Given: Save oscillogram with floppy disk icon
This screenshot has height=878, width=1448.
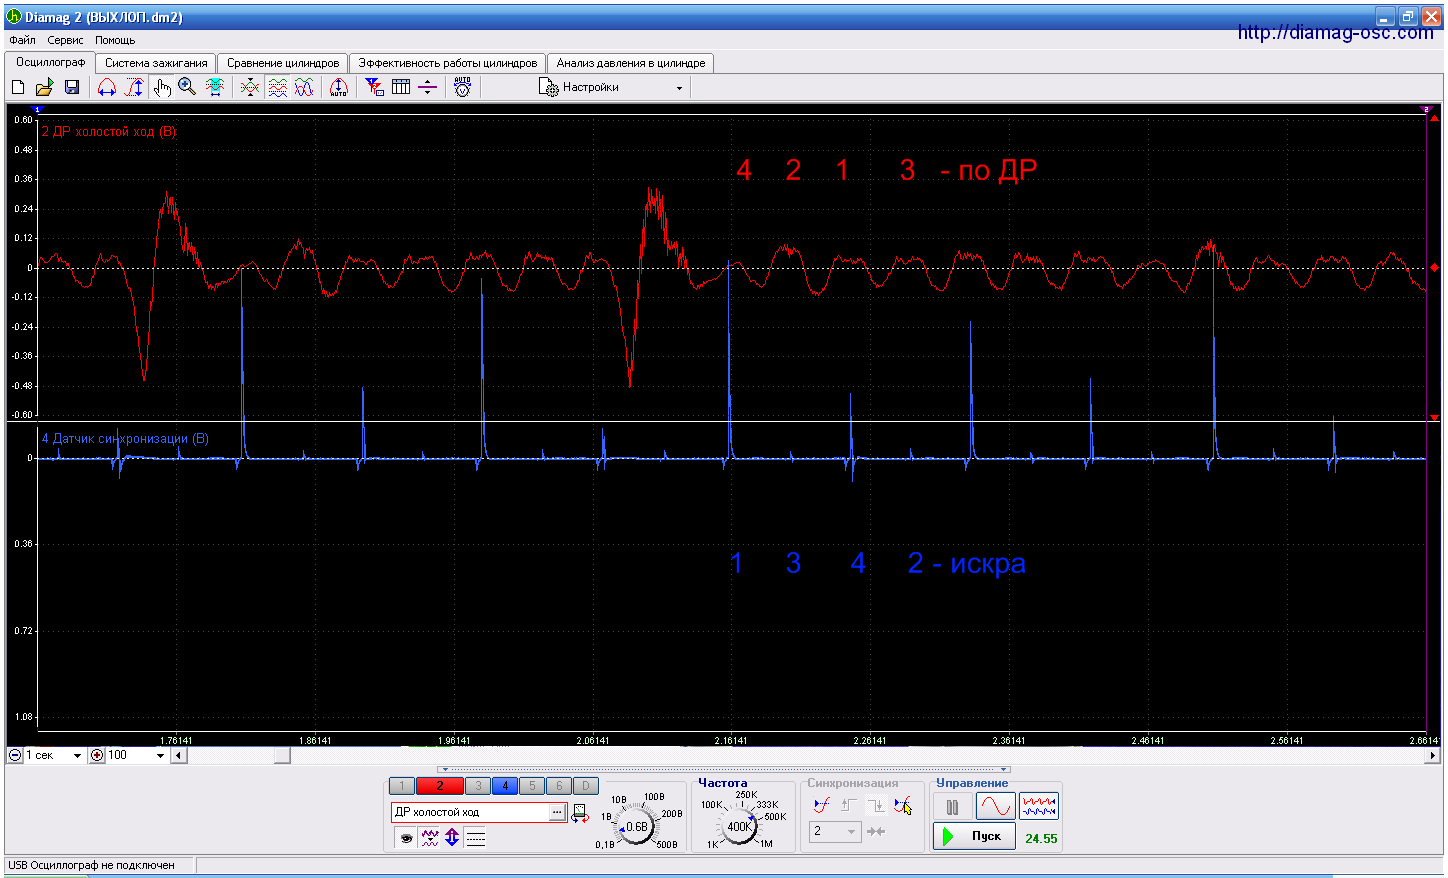Looking at the screenshot, I should click(x=72, y=88).
